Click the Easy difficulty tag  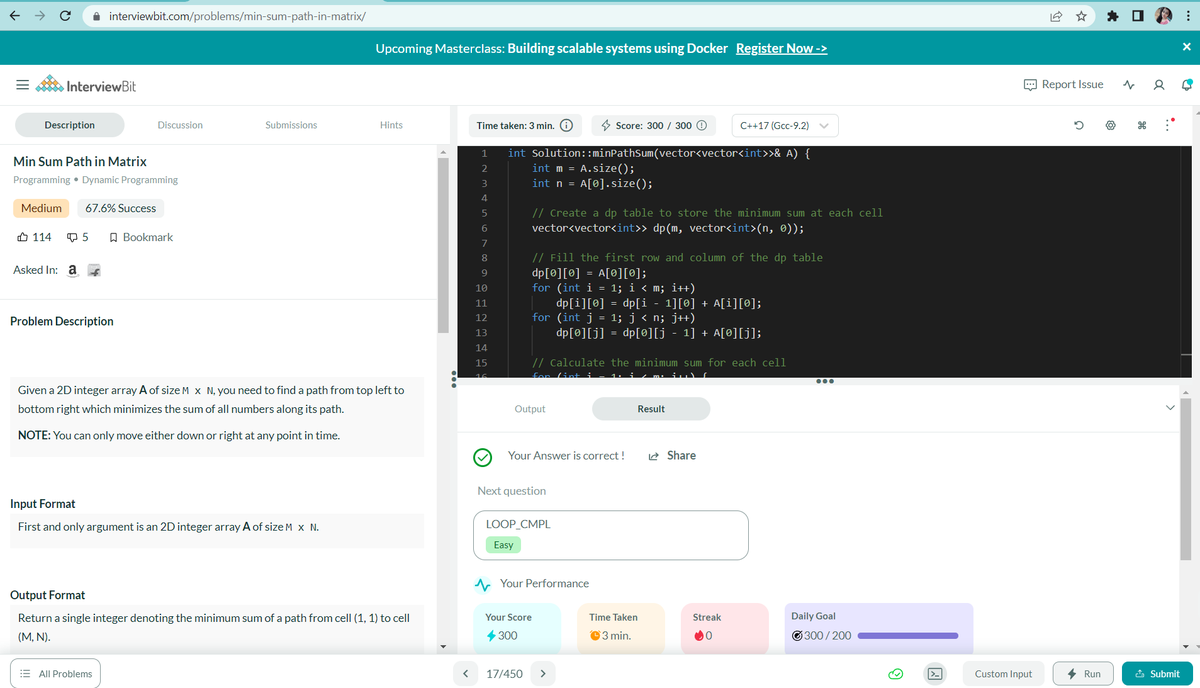pyautogui.click(x=503, y=545)
